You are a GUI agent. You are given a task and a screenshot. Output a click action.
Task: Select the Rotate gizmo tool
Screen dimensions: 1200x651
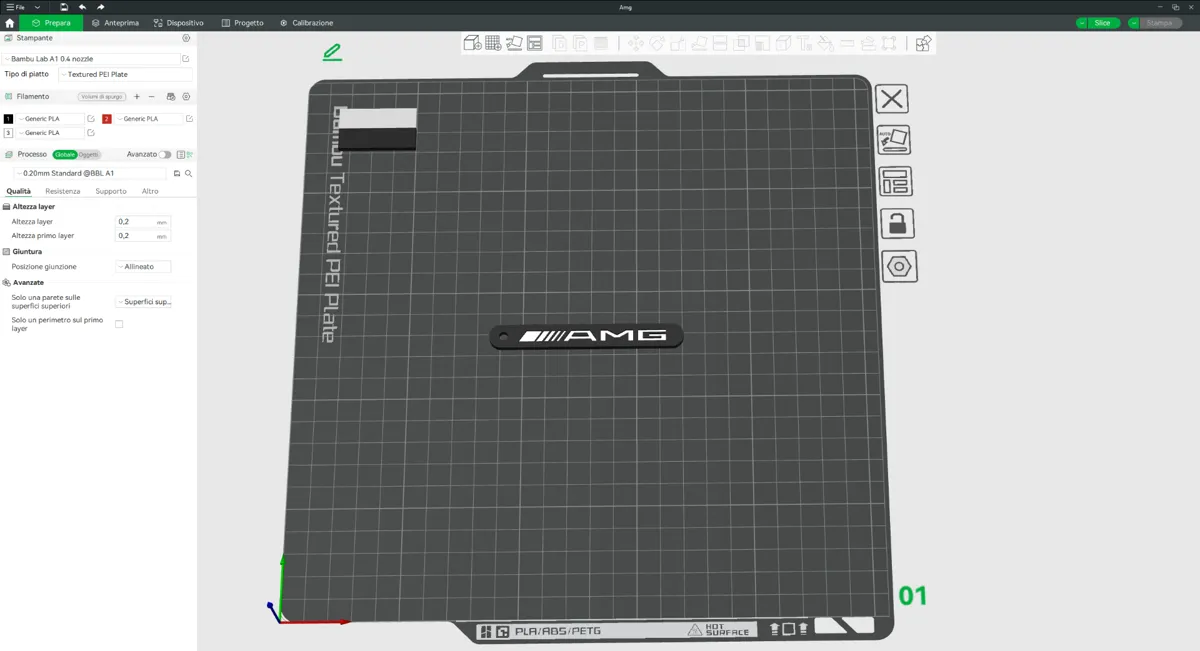pyautogui.click(x=657, y=43)
